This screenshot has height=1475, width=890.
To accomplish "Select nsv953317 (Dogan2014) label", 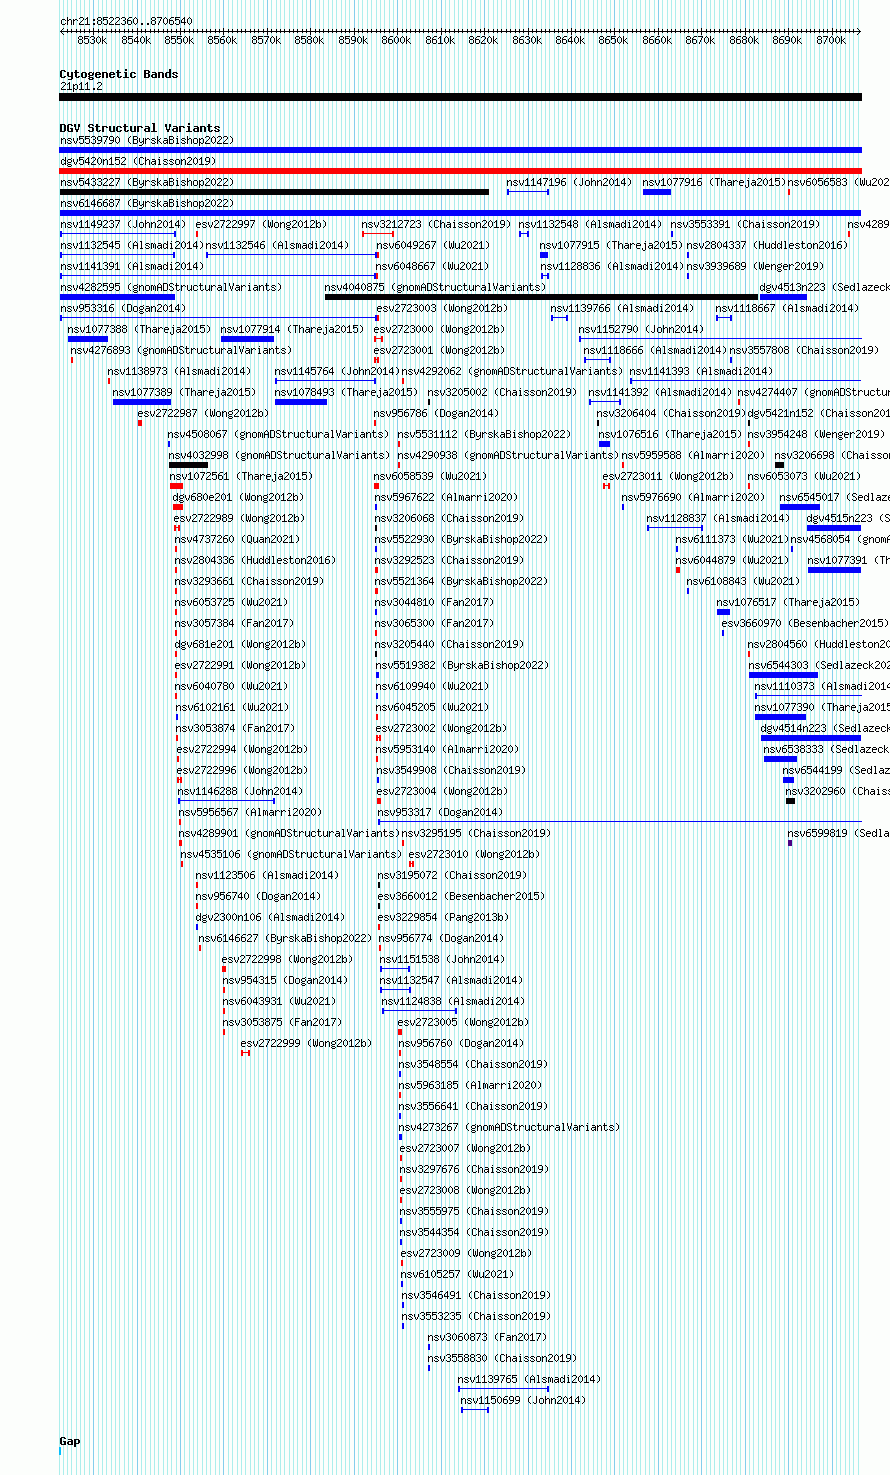I will click(440, 812).
